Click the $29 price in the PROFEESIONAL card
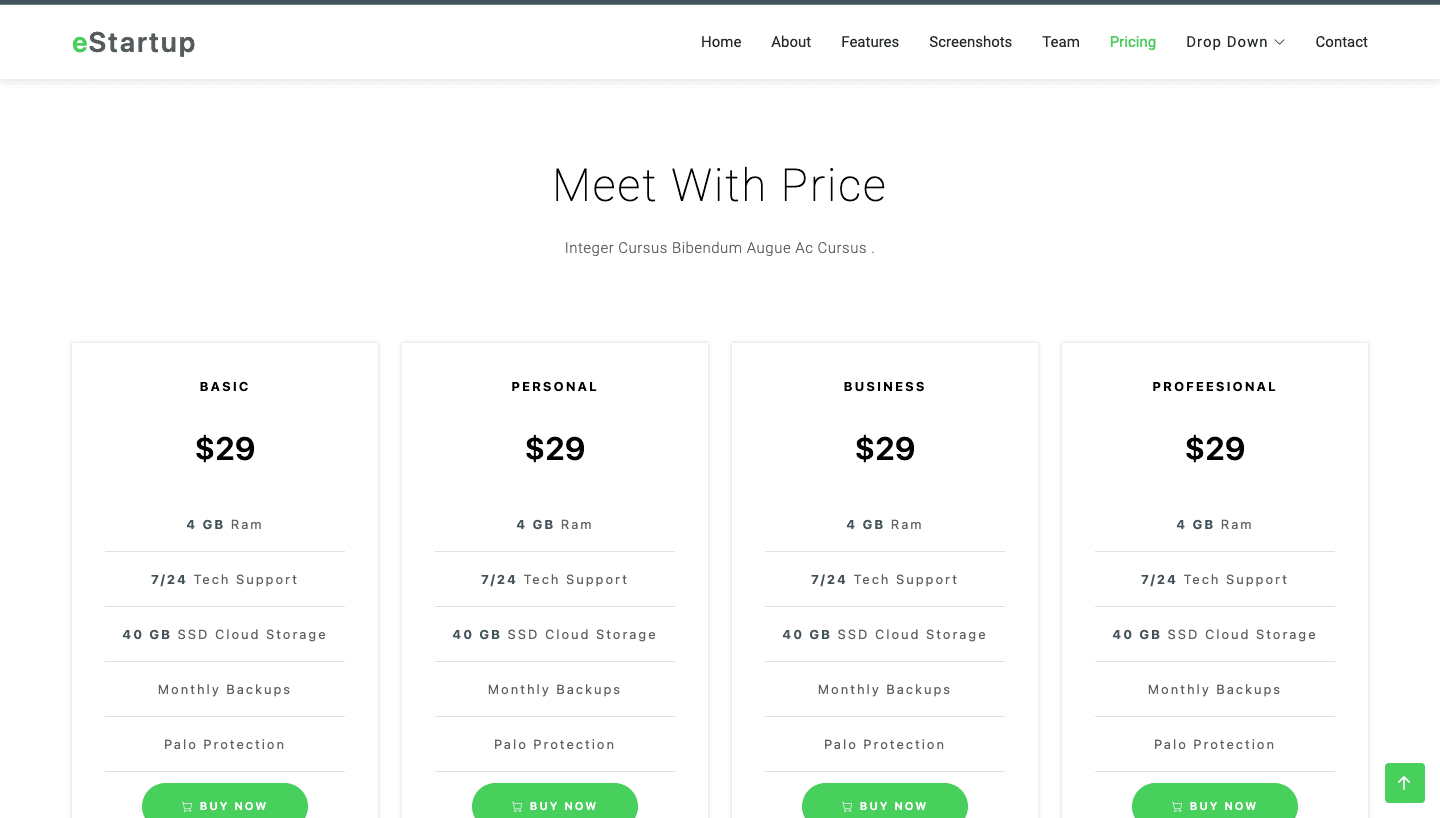 [1215, 448]
